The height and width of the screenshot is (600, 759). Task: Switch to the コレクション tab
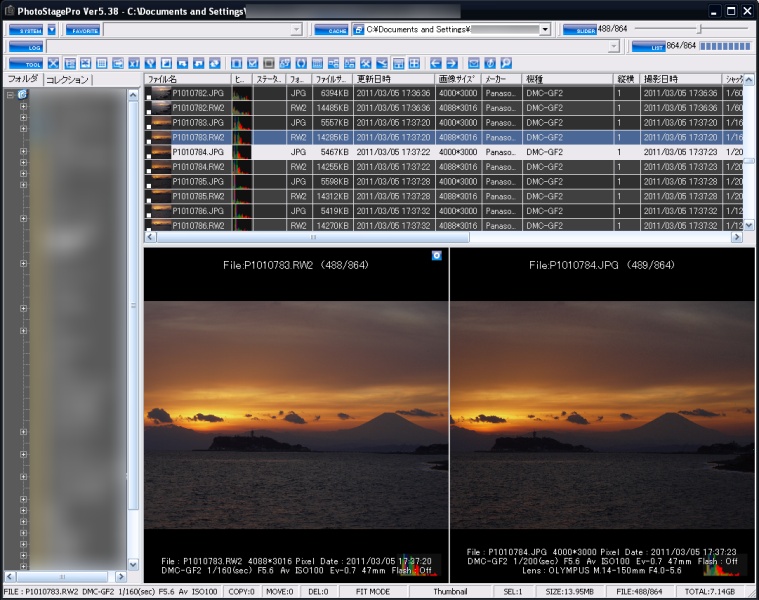(67, 80)
